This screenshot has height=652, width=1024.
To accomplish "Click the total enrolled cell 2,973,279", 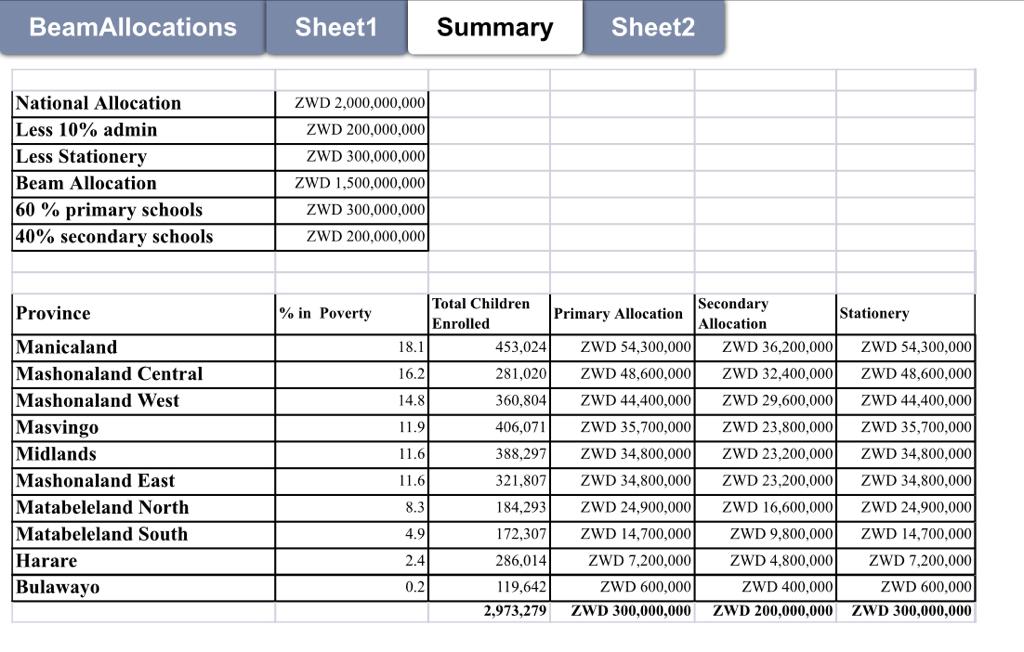I will pos(489,611).
